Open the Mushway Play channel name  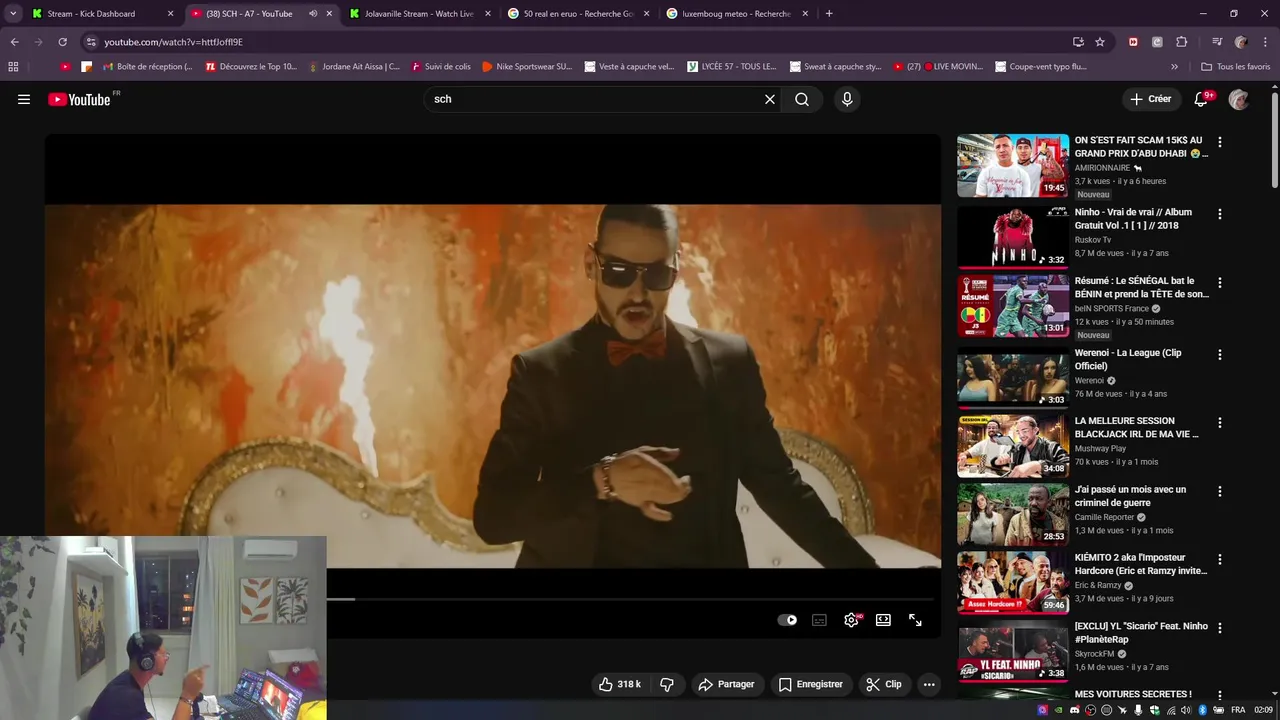(x=1100, y=449)
